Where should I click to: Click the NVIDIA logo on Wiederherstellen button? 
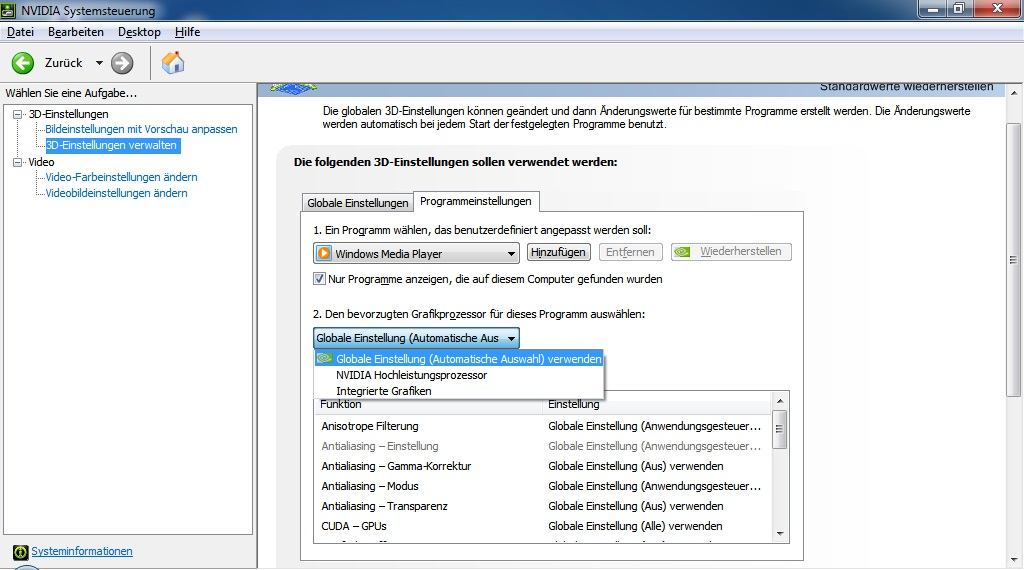pyautogui.click(x=682, y=251)
